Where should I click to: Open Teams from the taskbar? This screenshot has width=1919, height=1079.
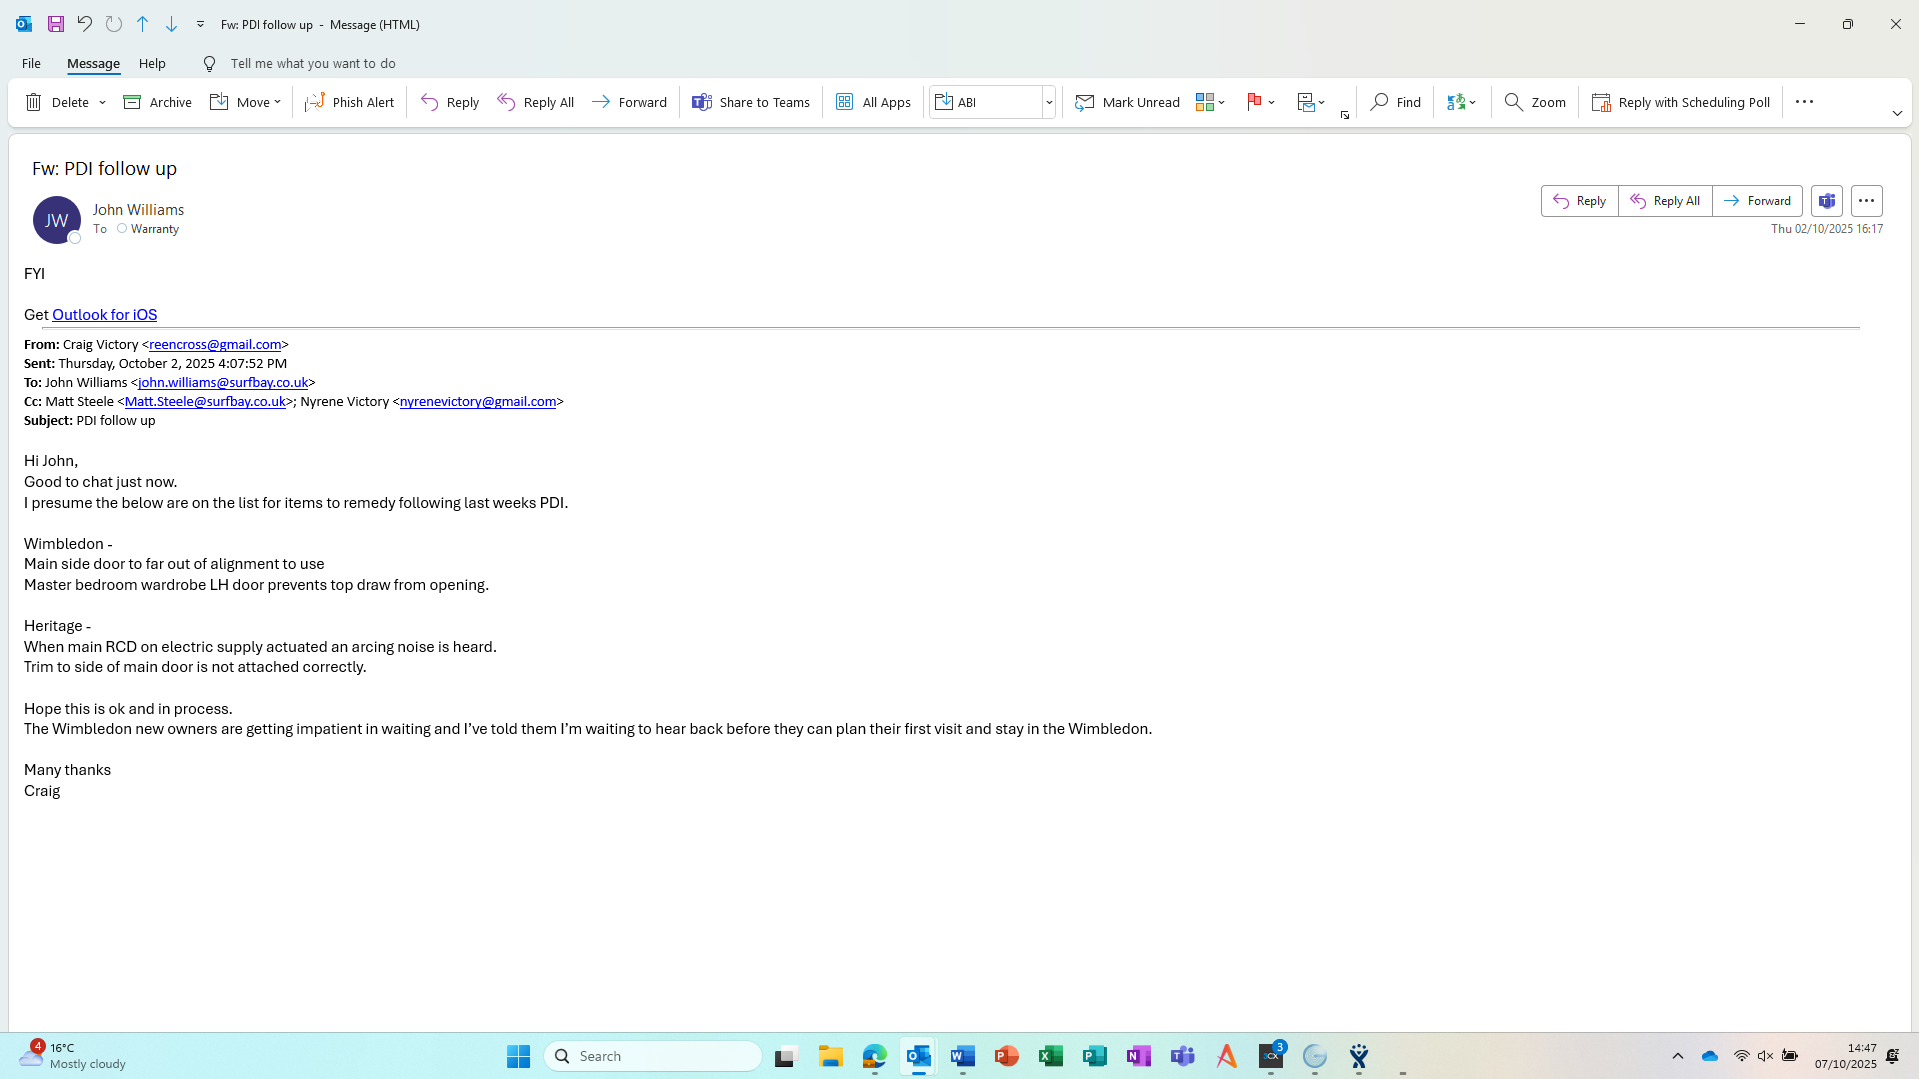click(1183, 1056)
